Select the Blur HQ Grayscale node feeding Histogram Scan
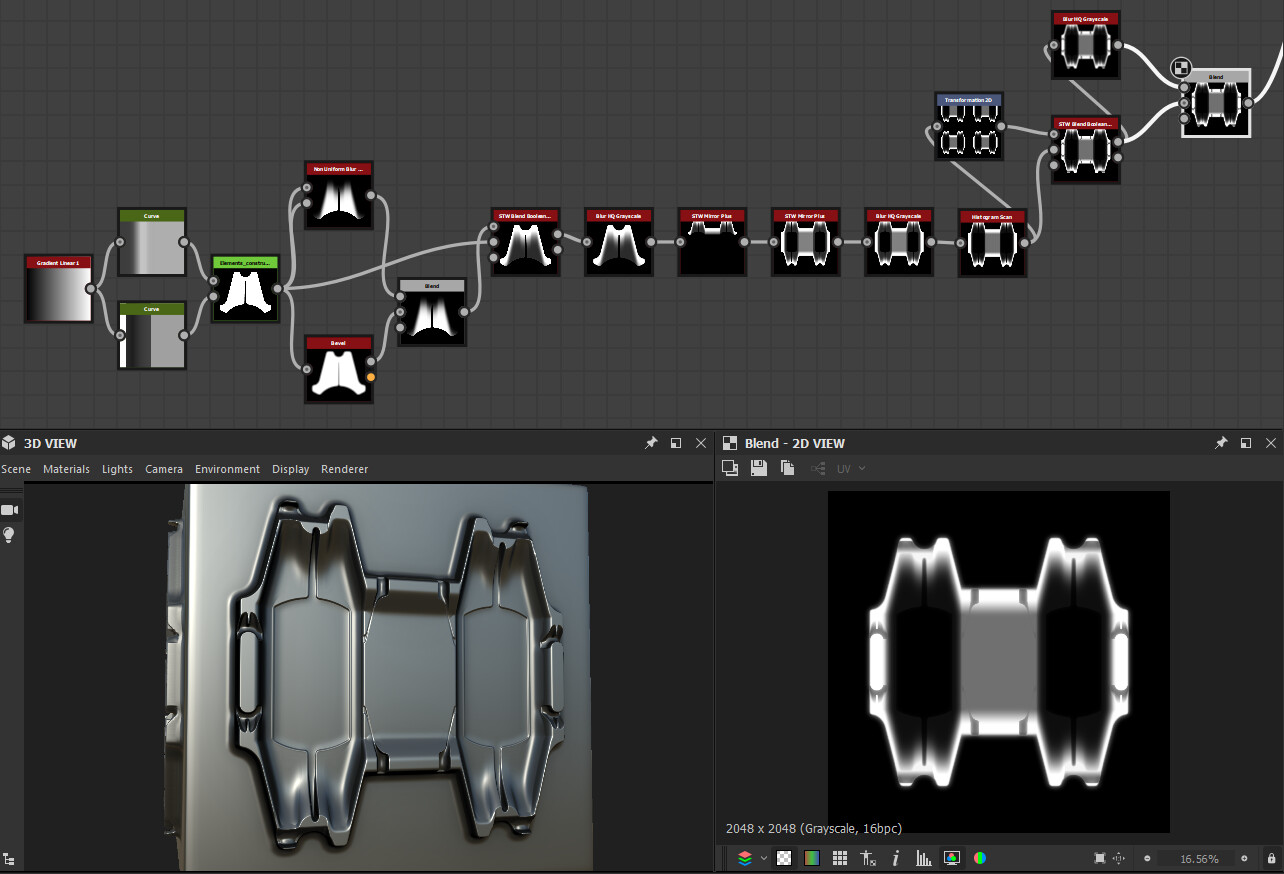This screenshot has width=1284, height=874. [x=898, y=243]
